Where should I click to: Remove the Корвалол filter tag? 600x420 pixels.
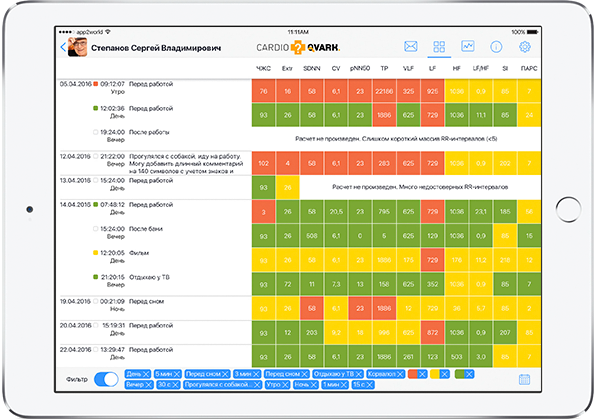[x=399, y=374]
